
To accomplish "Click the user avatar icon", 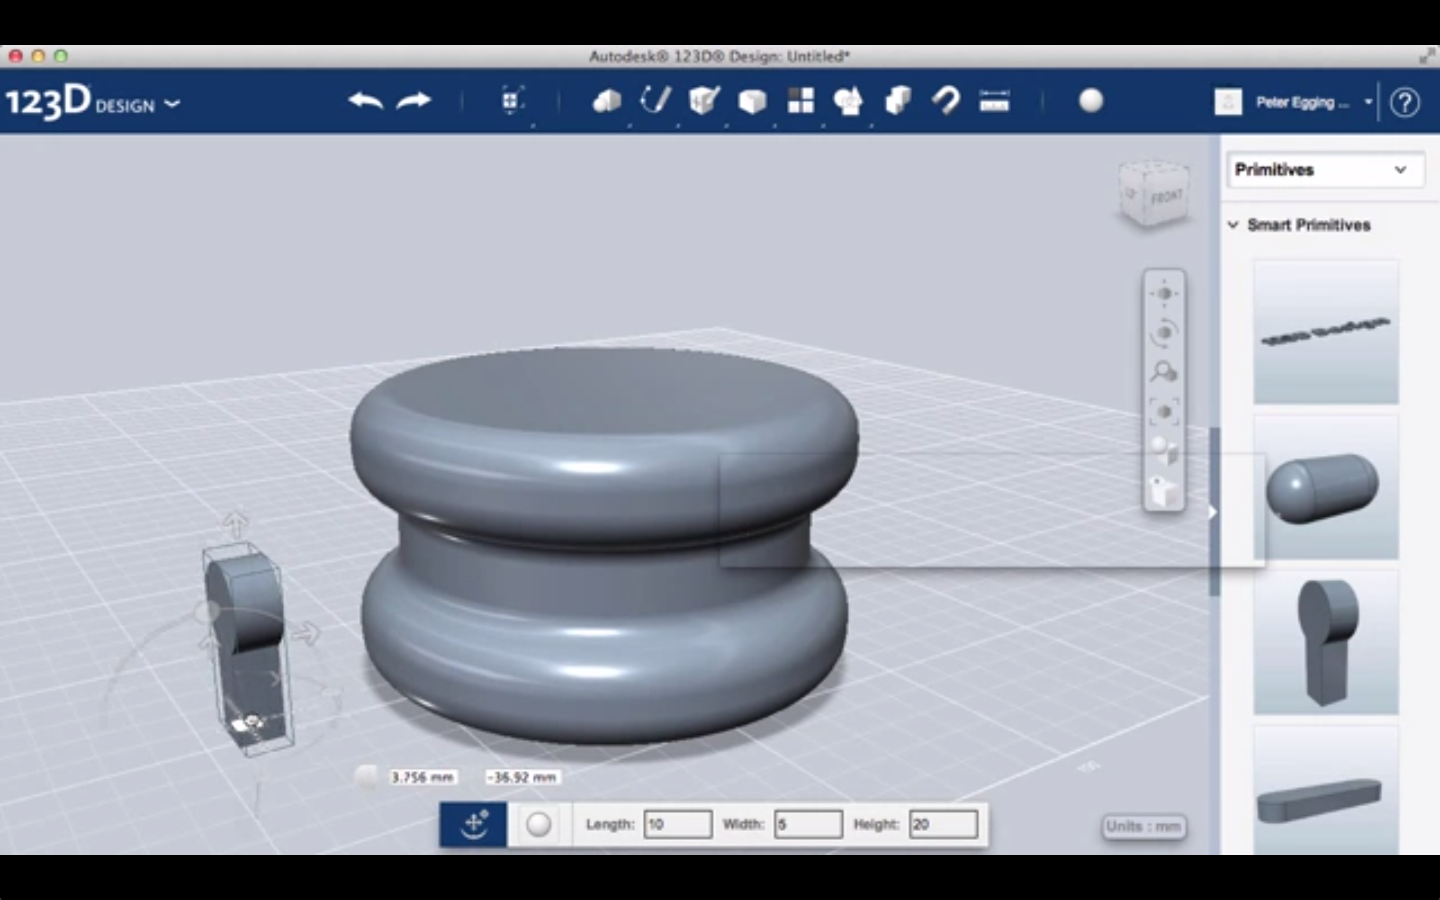I will point(1228,102).
